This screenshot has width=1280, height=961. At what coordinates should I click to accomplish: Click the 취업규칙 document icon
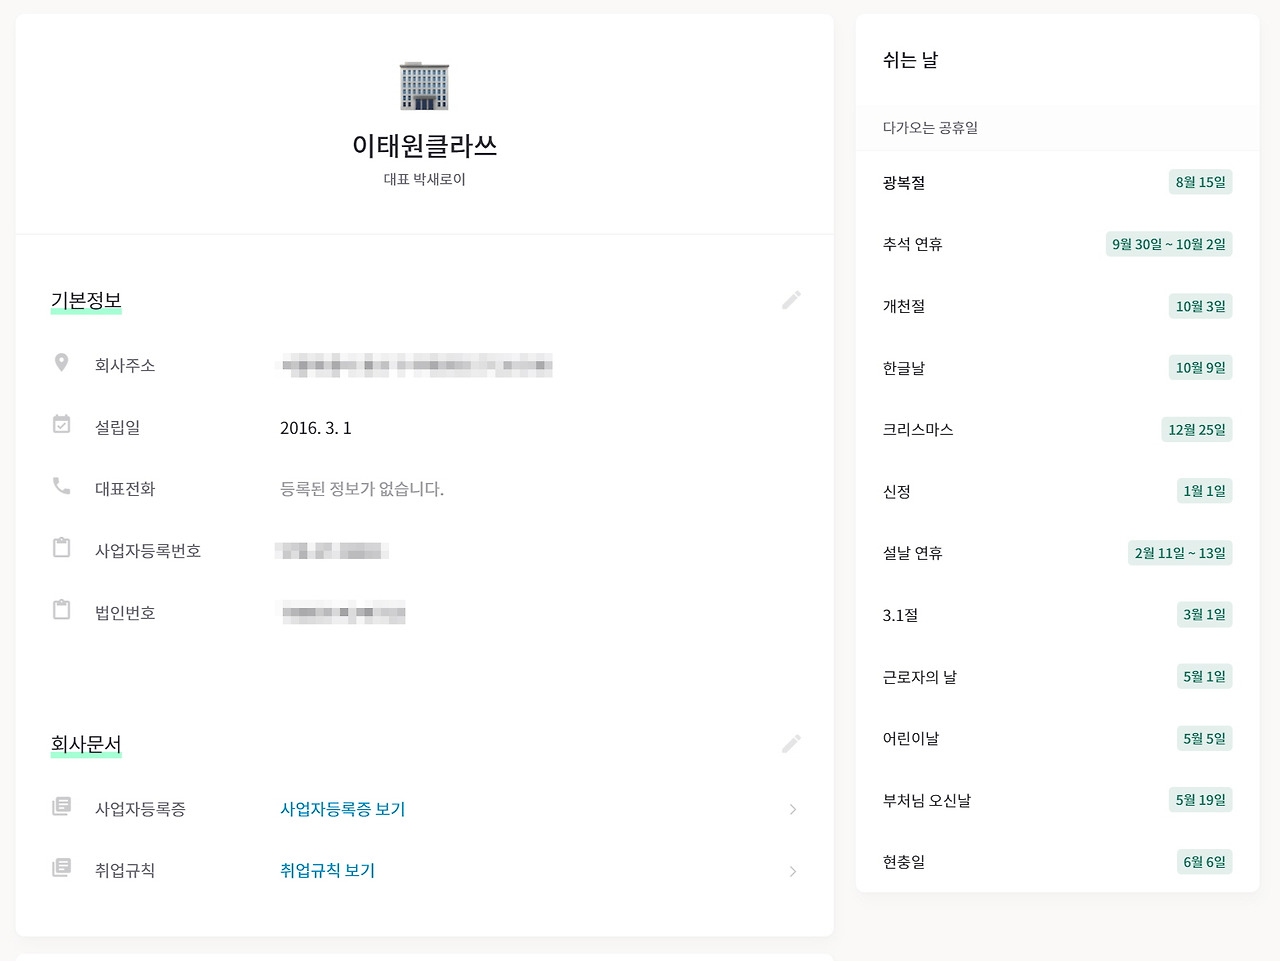click(x=61, y=867)
